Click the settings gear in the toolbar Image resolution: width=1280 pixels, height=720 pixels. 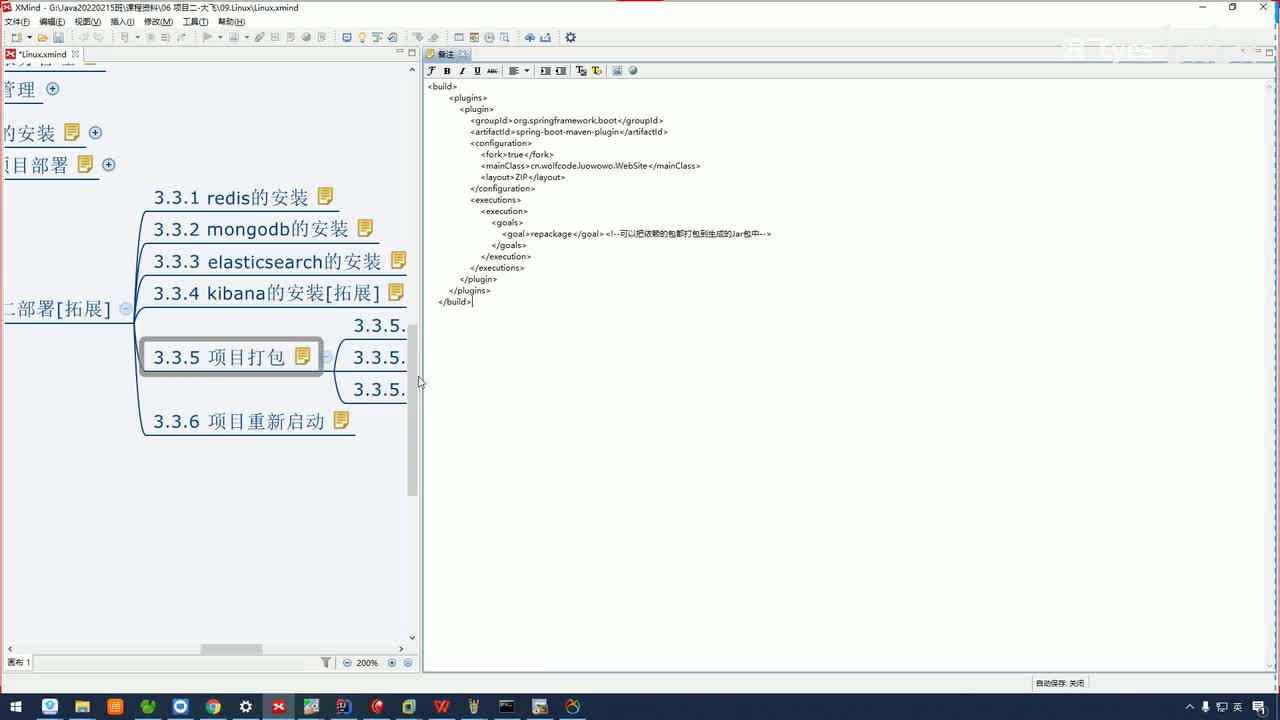pyautogui.click(x=570, y=38)
